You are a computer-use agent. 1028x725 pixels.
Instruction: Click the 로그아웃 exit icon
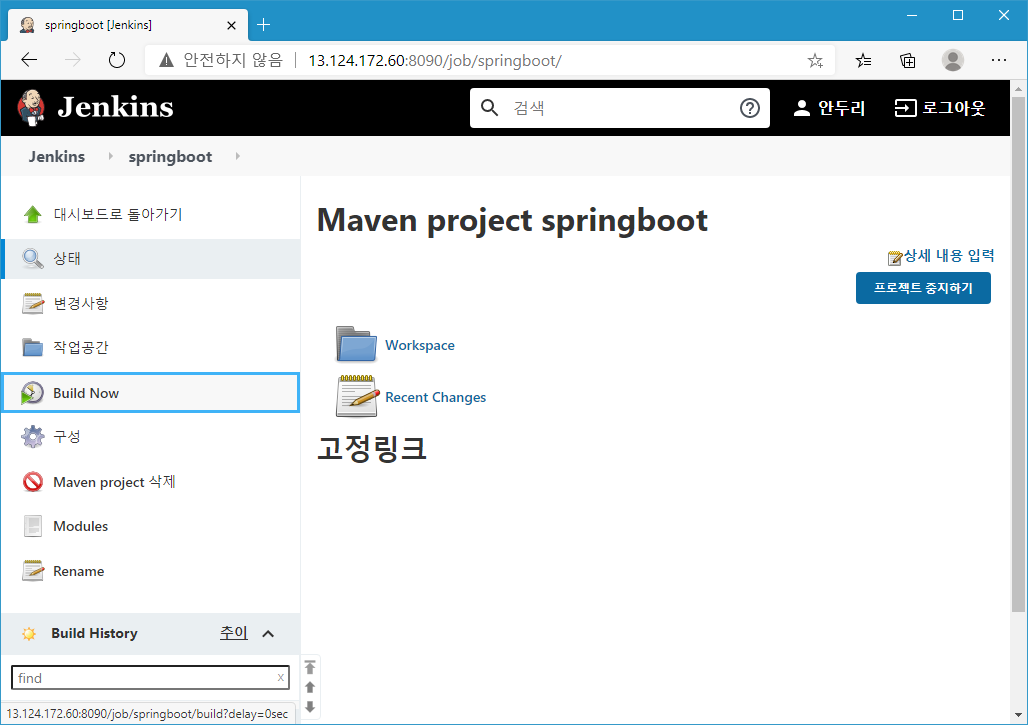(905, 108)
